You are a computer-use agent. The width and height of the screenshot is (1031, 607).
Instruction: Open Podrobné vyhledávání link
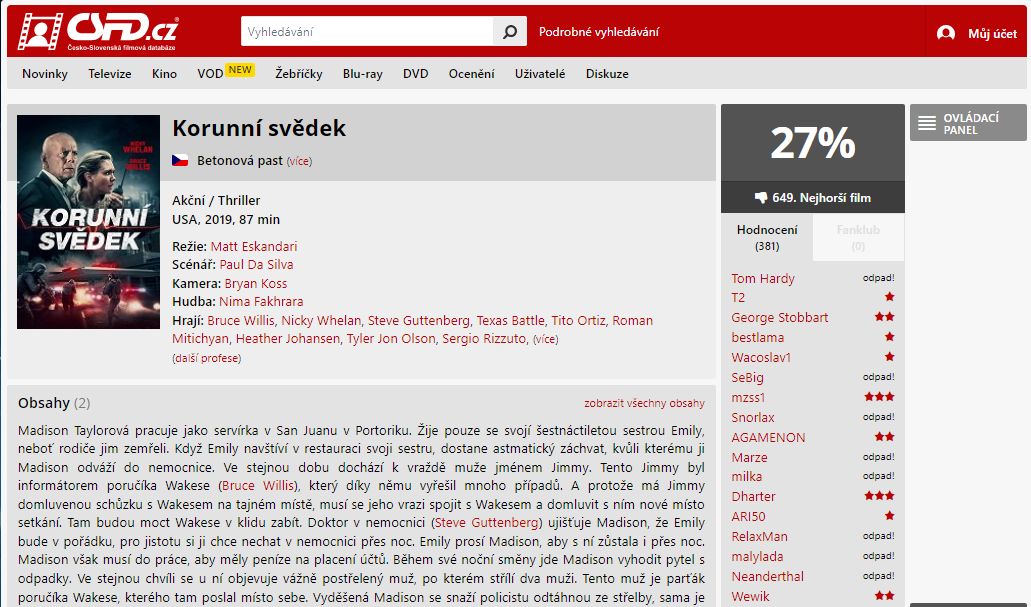coord(598,32)
